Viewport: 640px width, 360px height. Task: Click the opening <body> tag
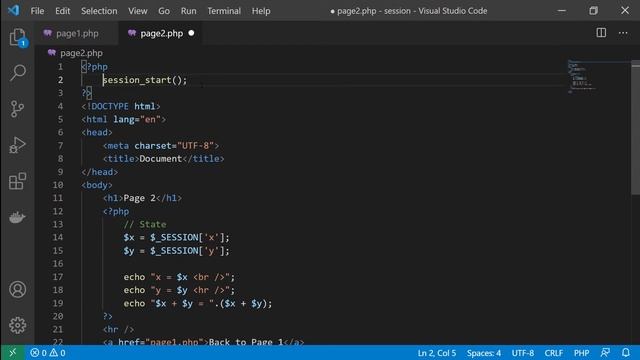pos(97,185)
